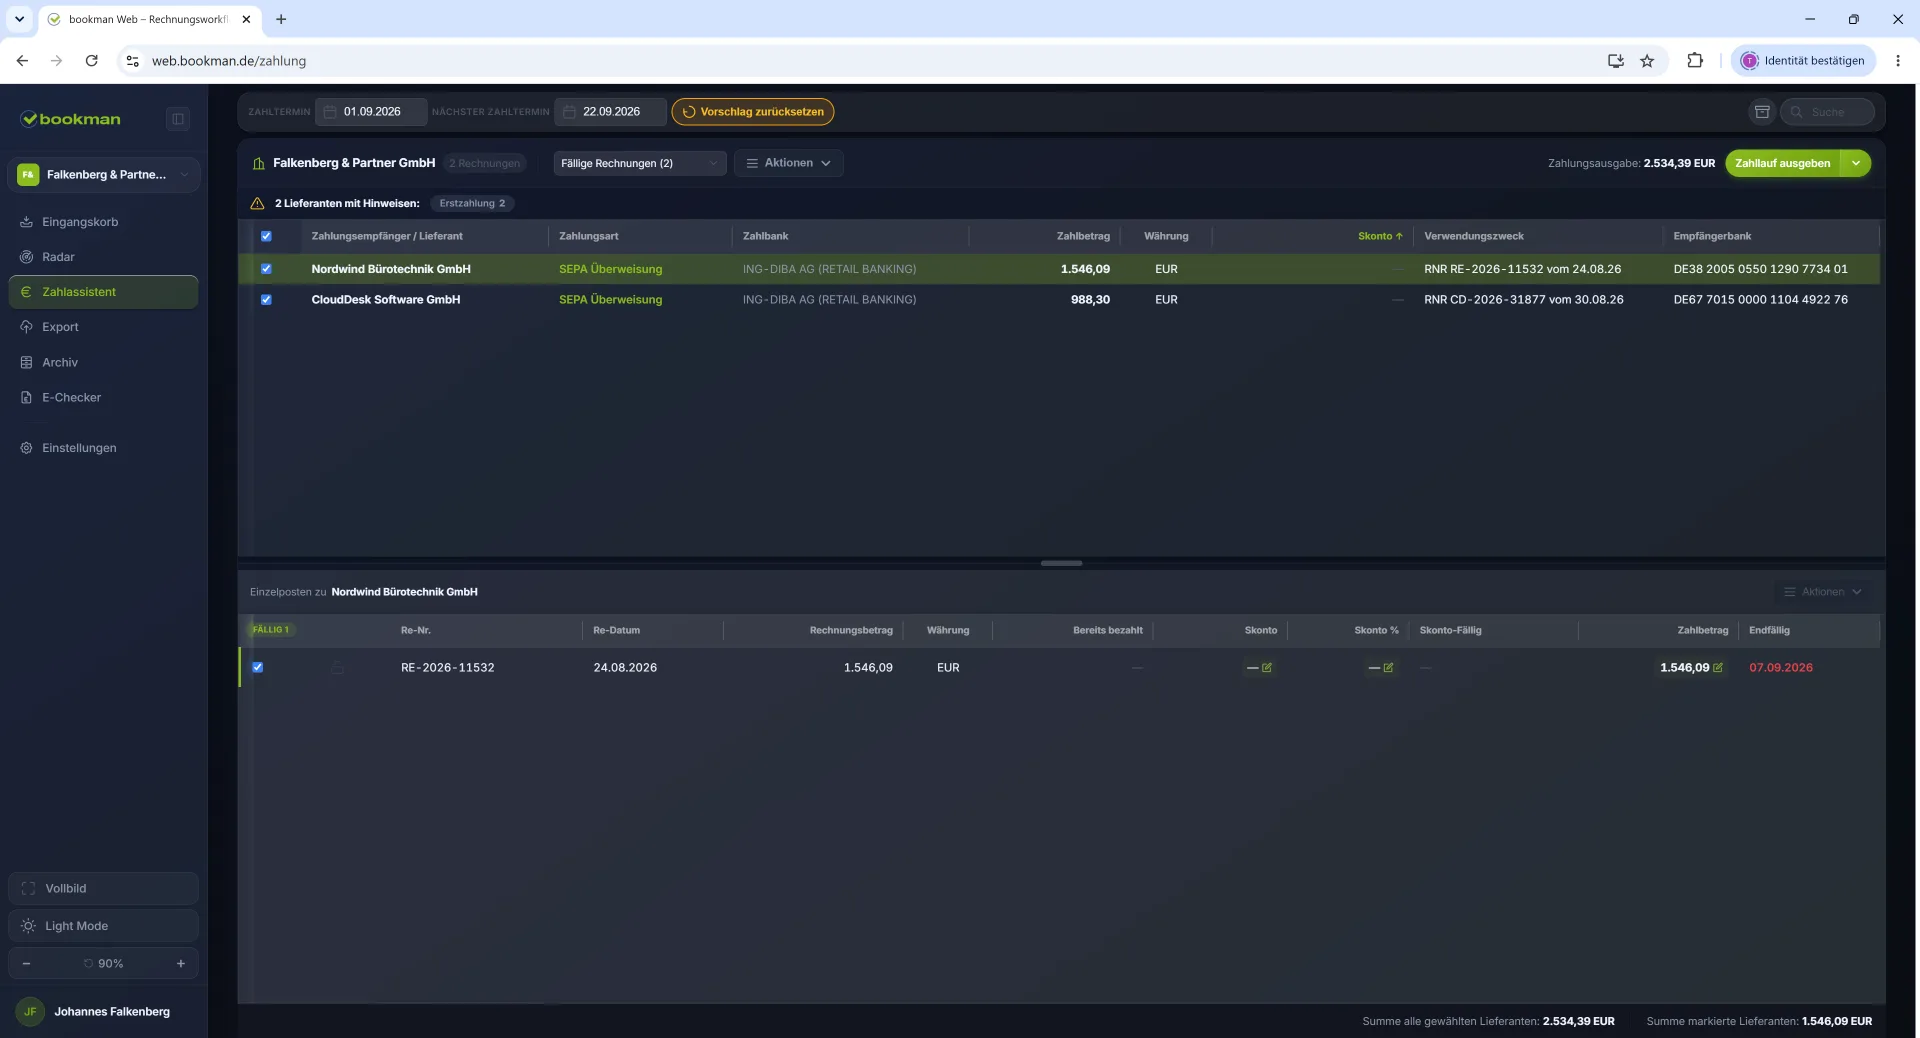Increase zoom with the plus button

pos(181,964)
